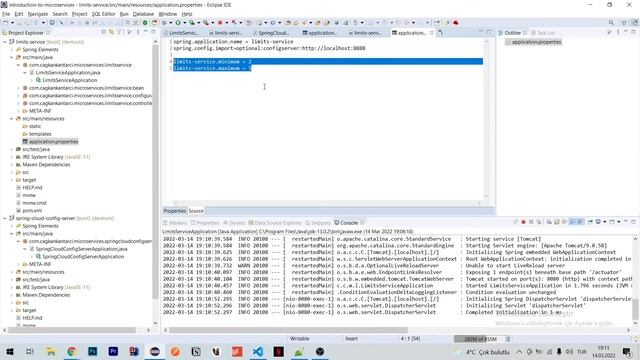Collapse spring-cloud-config-server project
The width and height of the screenshot is (640, 360).
pyautogui.click(x=5, y=218)
